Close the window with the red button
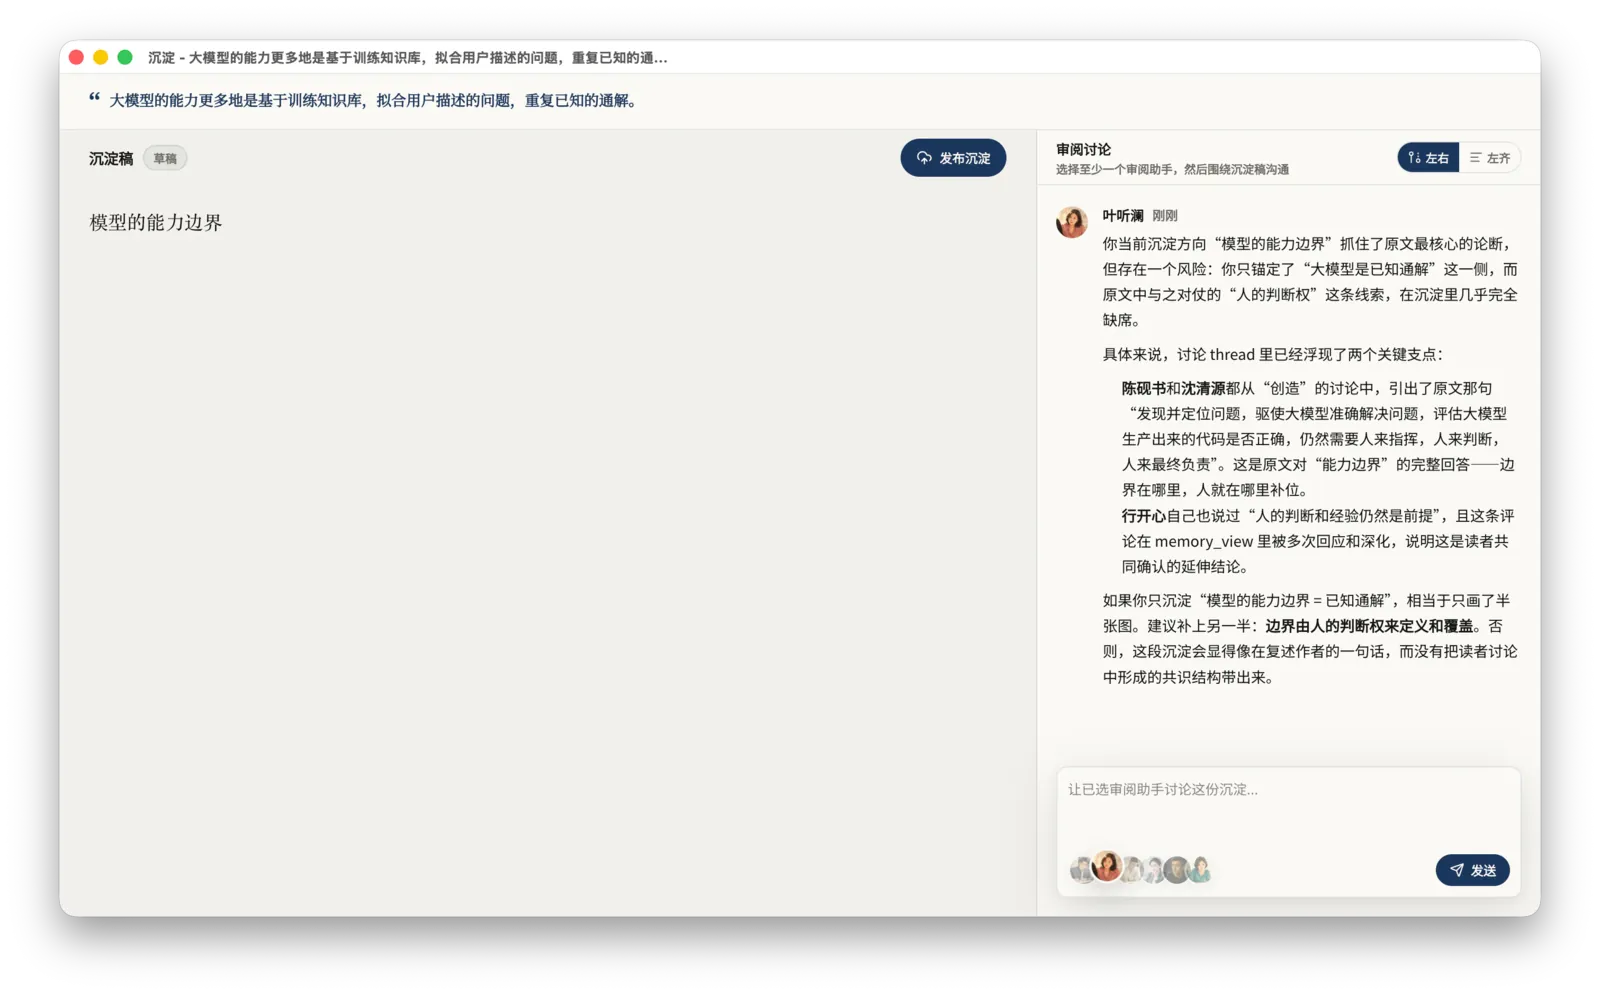The width and height of the screenshot is (1600, 995). point(76,57)
